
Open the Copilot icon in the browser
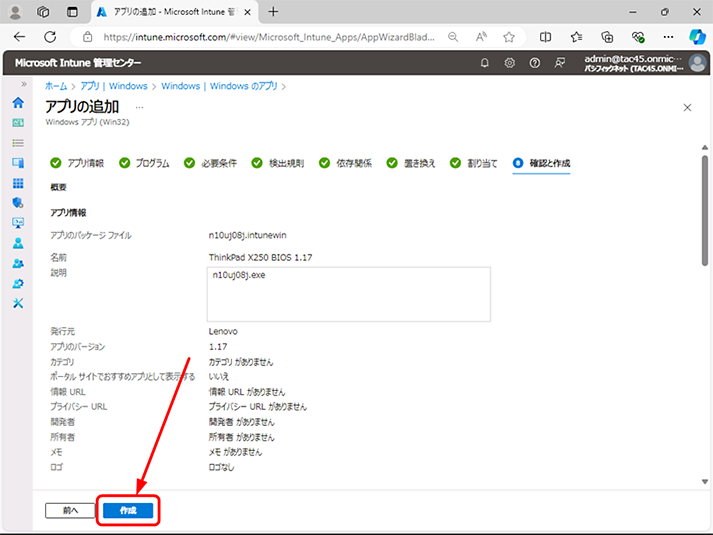697,37
